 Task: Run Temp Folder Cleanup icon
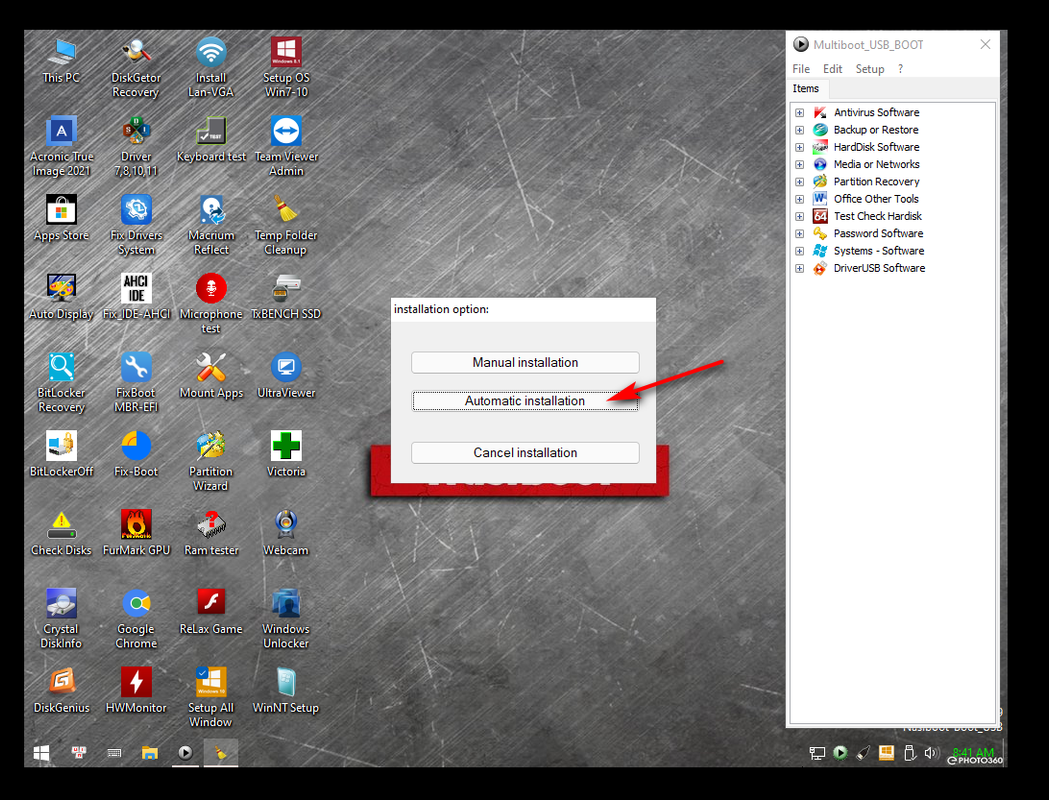[x=286, y=225]
